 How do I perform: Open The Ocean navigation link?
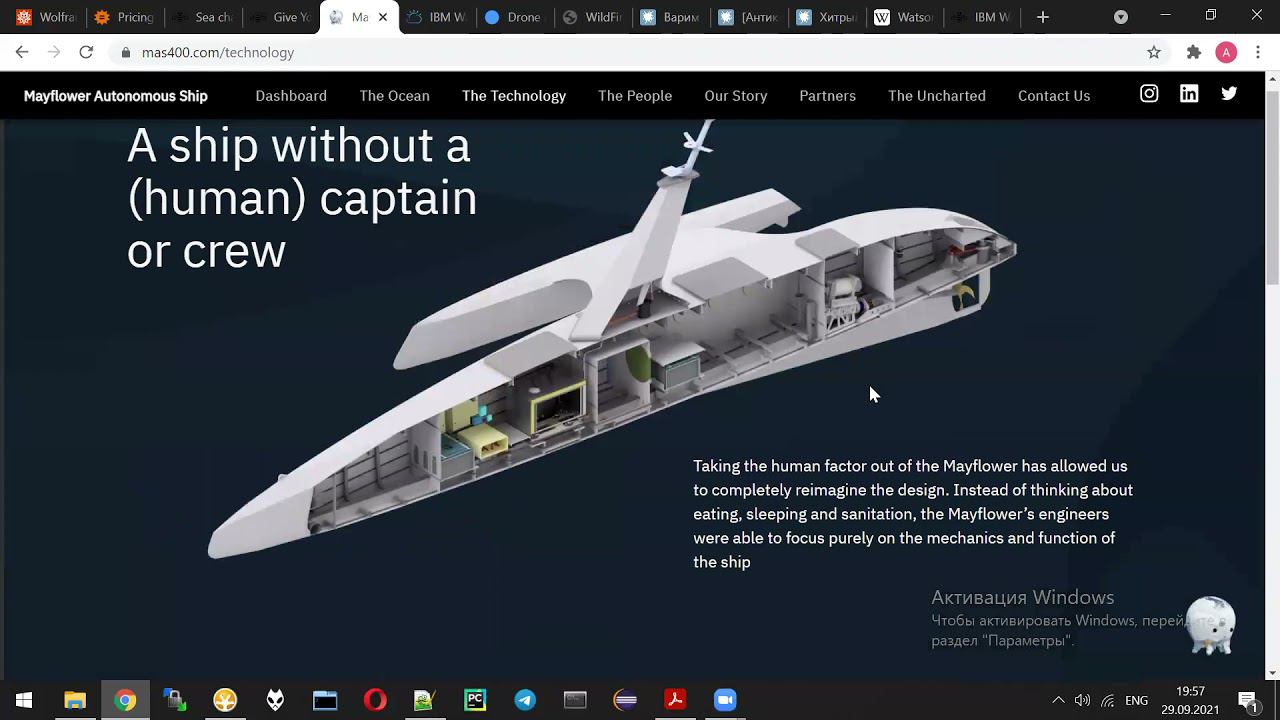coord(394,96)
